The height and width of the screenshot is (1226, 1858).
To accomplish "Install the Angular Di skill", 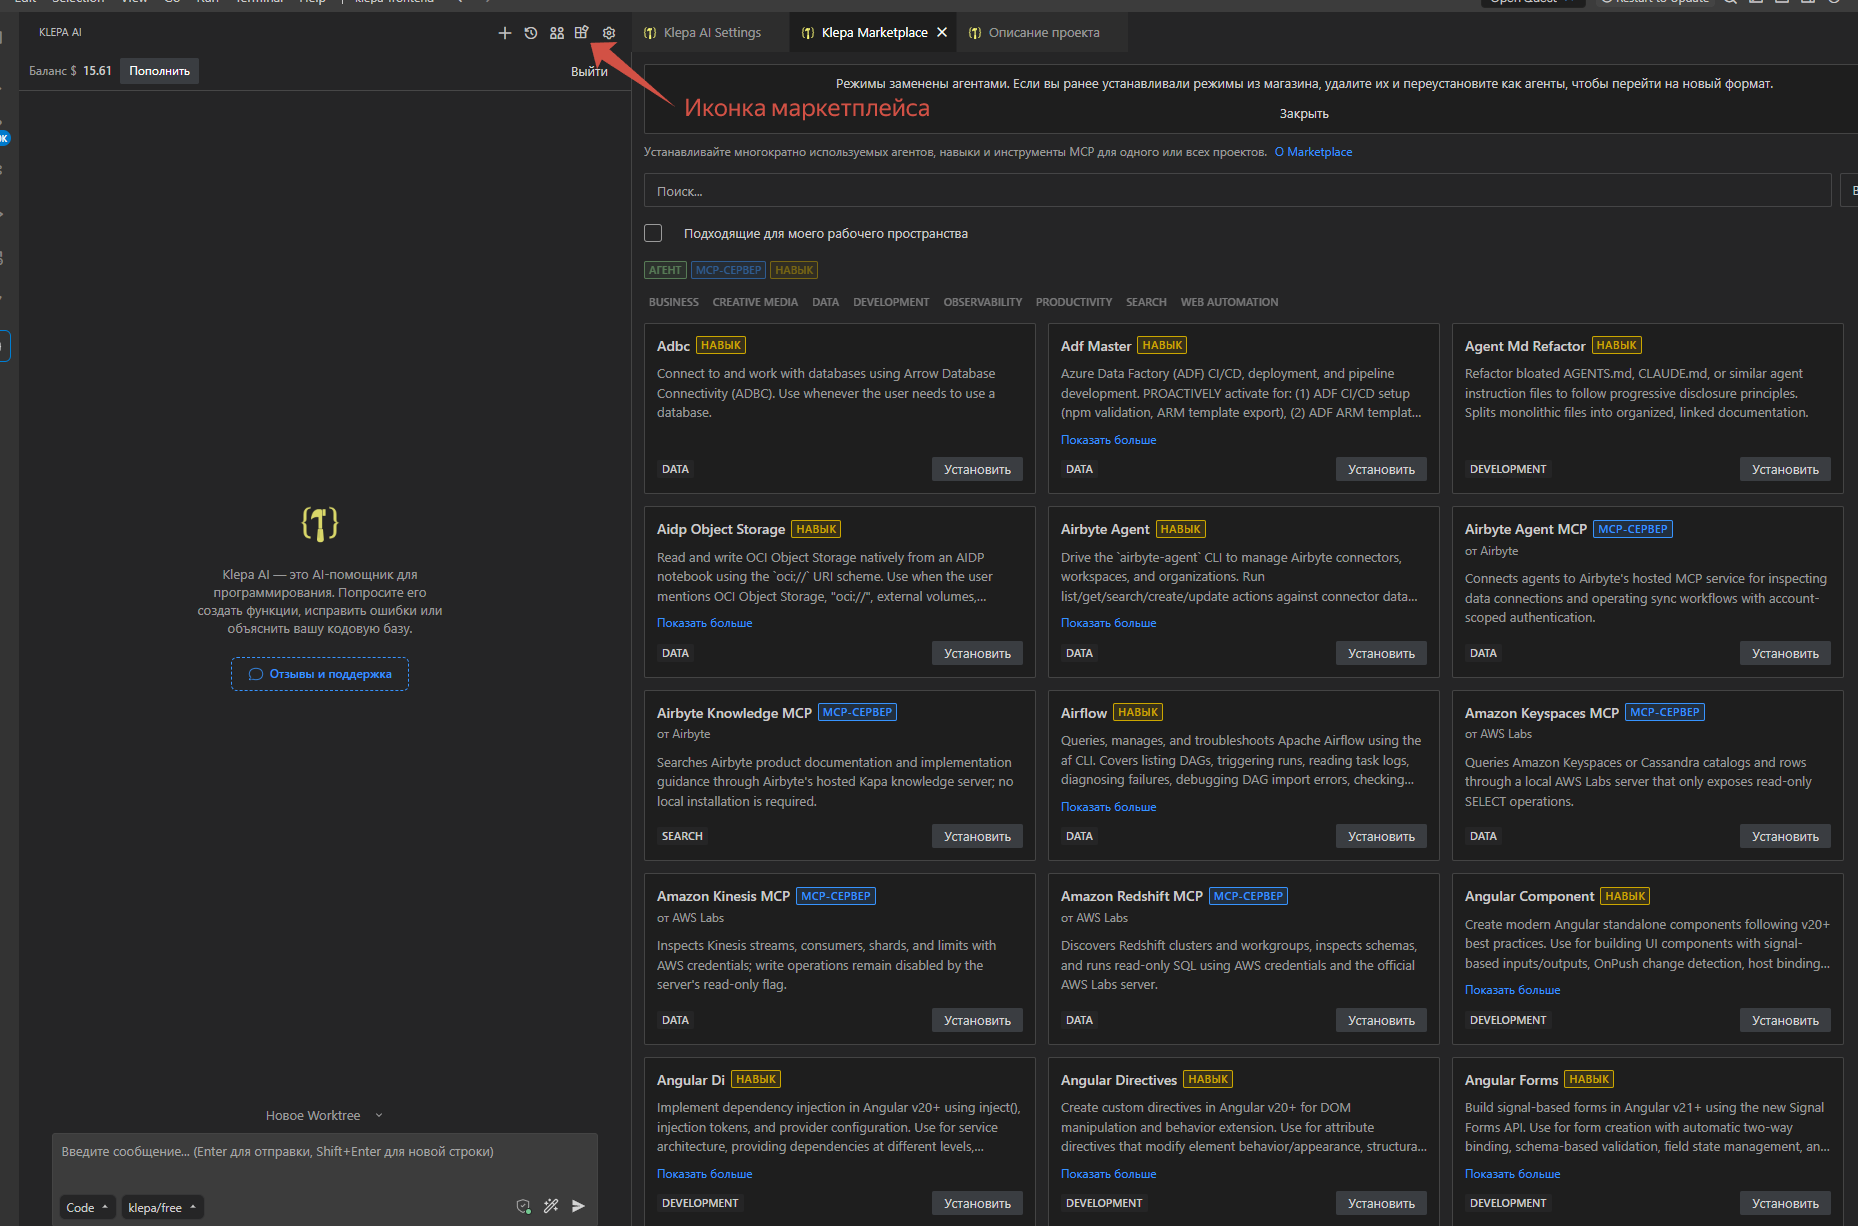I will point(977,1203).
